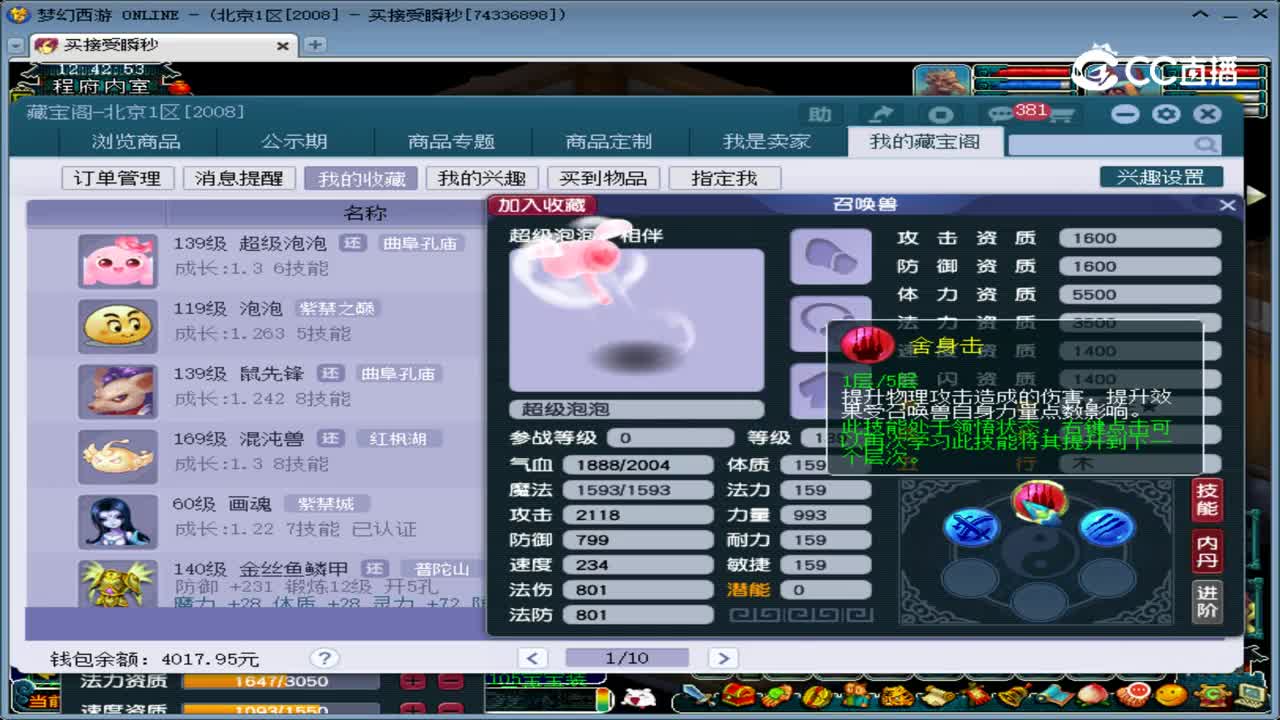Open the gear settings icon

pos(1166,114)
